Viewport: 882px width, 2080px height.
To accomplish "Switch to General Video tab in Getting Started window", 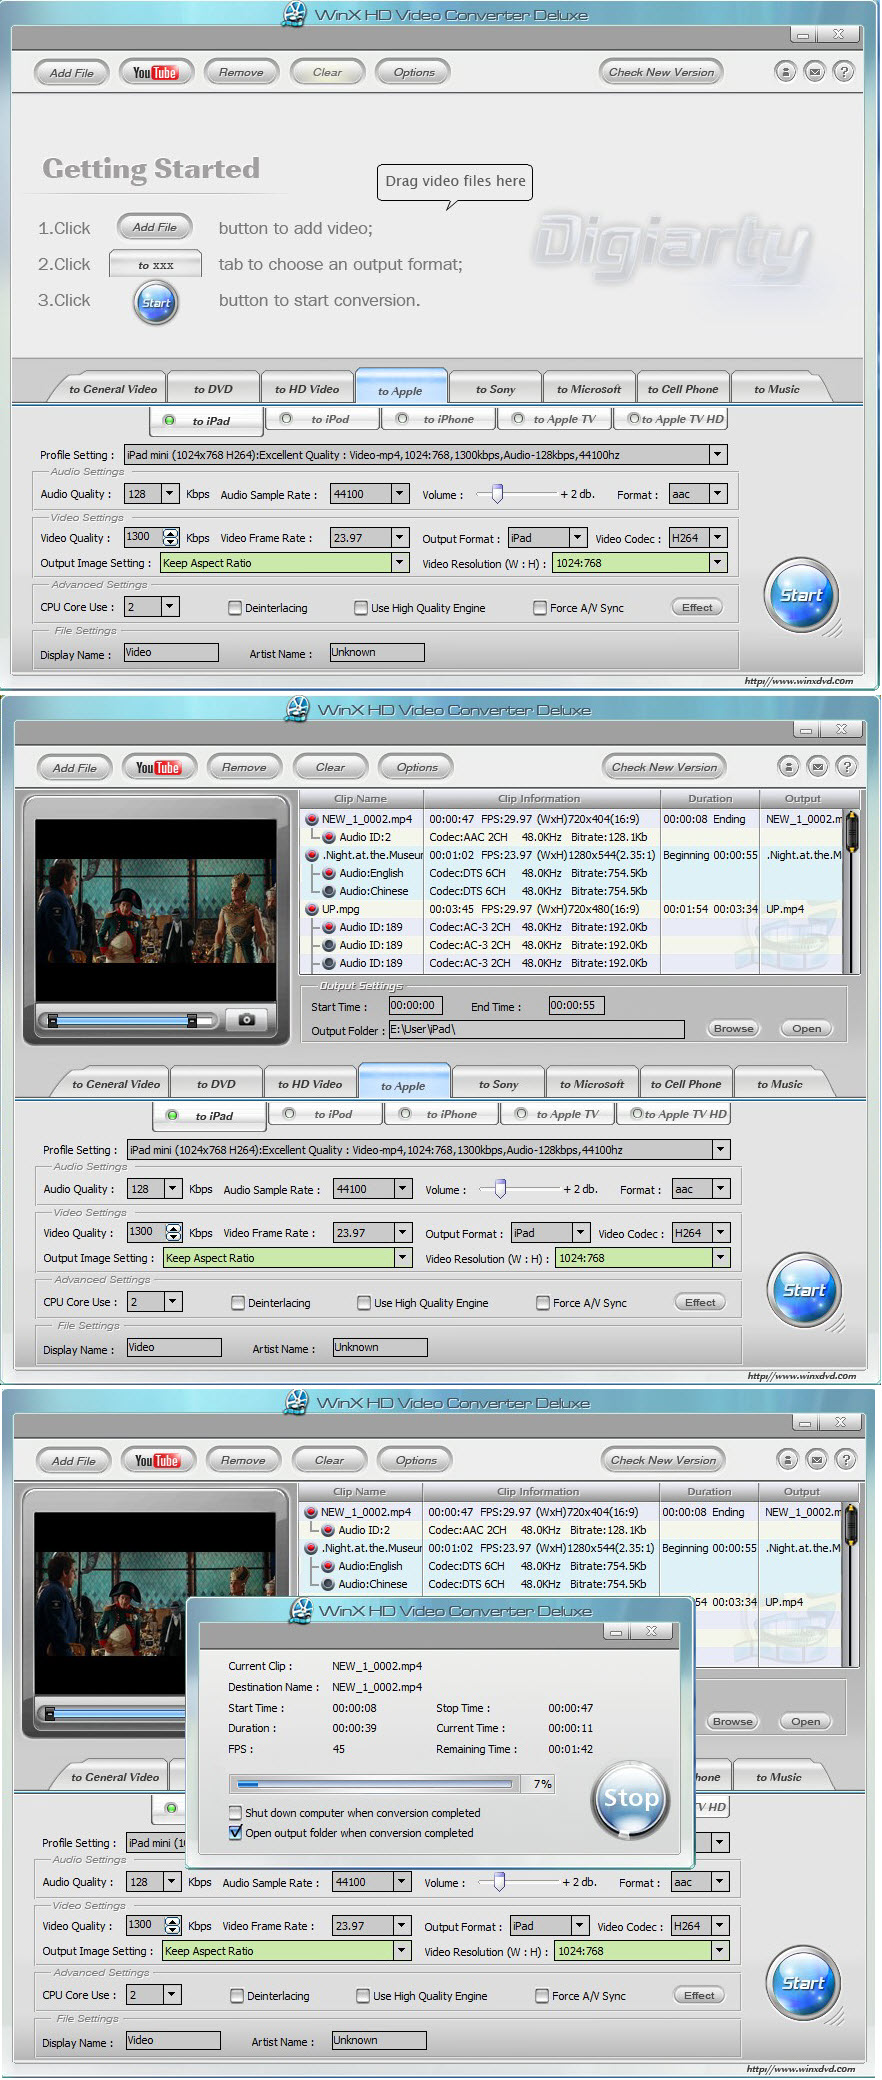I will pos(113,389).
